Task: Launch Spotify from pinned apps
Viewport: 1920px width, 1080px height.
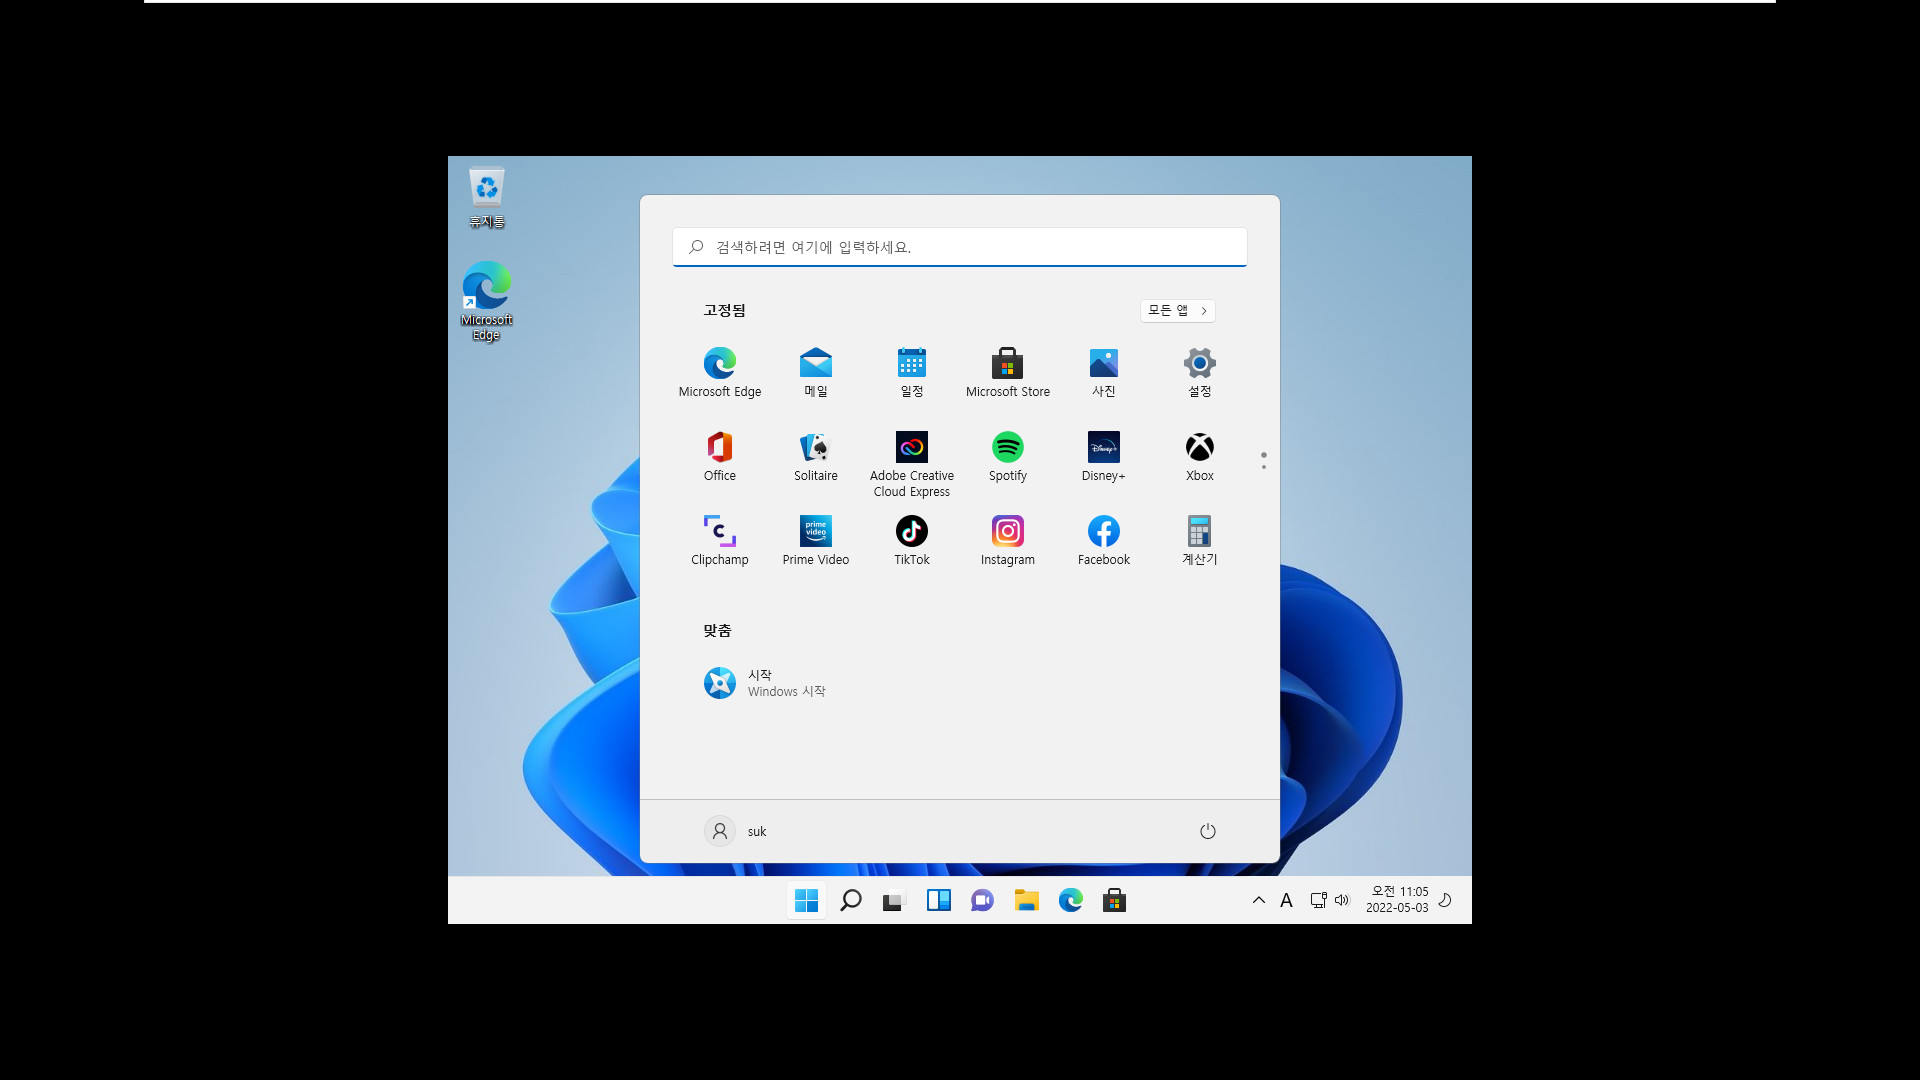Action: tap(1008, 456)
